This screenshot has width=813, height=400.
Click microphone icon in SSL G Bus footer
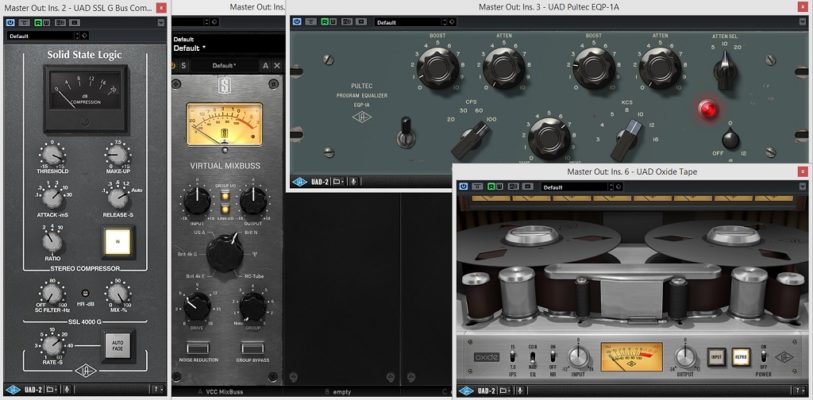coord(68,389)
